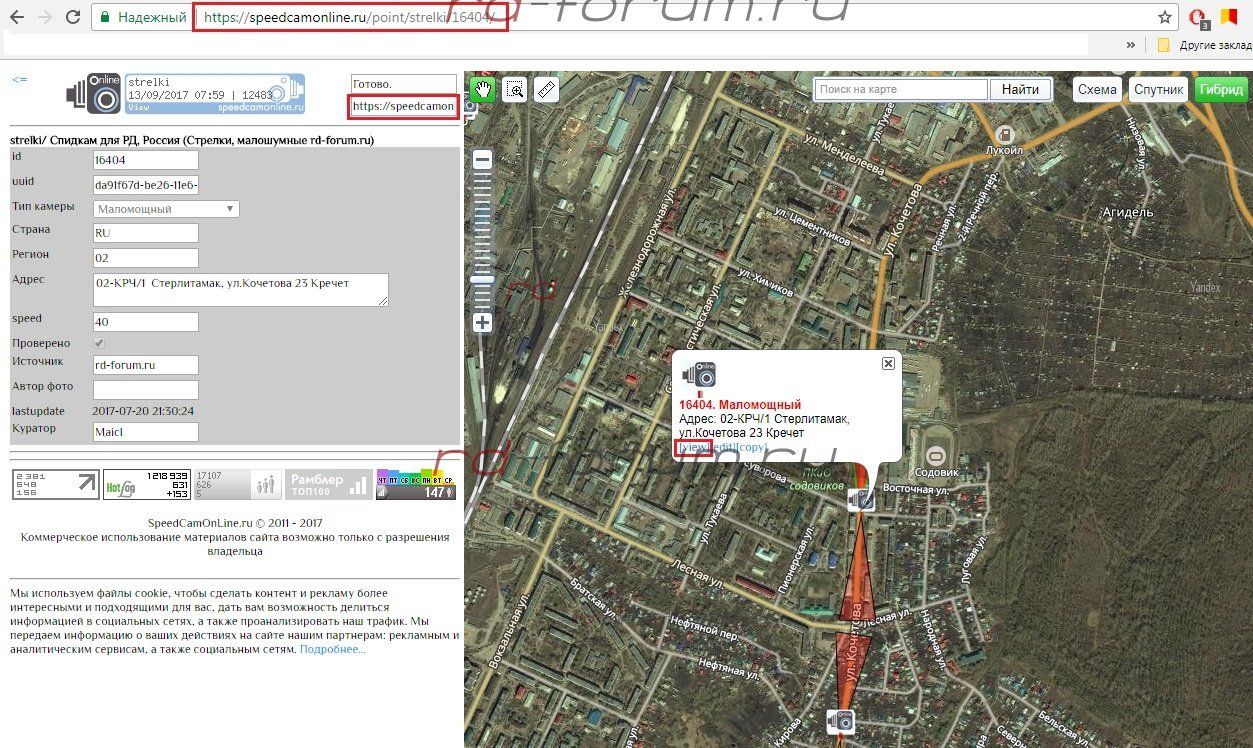Open the Другие закладки bookmarks folder
The image size is (1253, 748).
point(1204,45)
